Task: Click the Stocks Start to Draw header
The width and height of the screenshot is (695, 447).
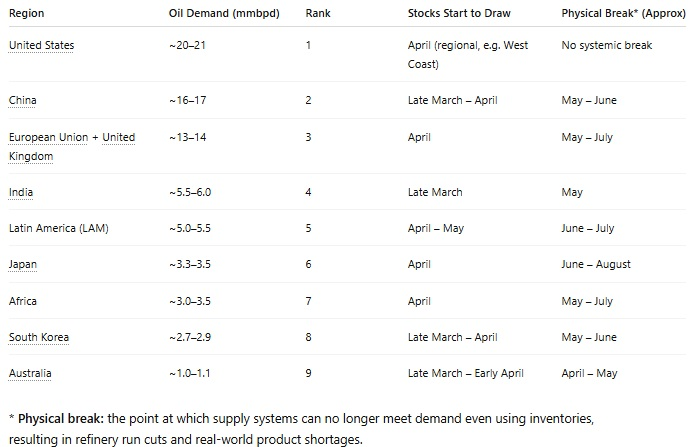Action: (459, 13)
